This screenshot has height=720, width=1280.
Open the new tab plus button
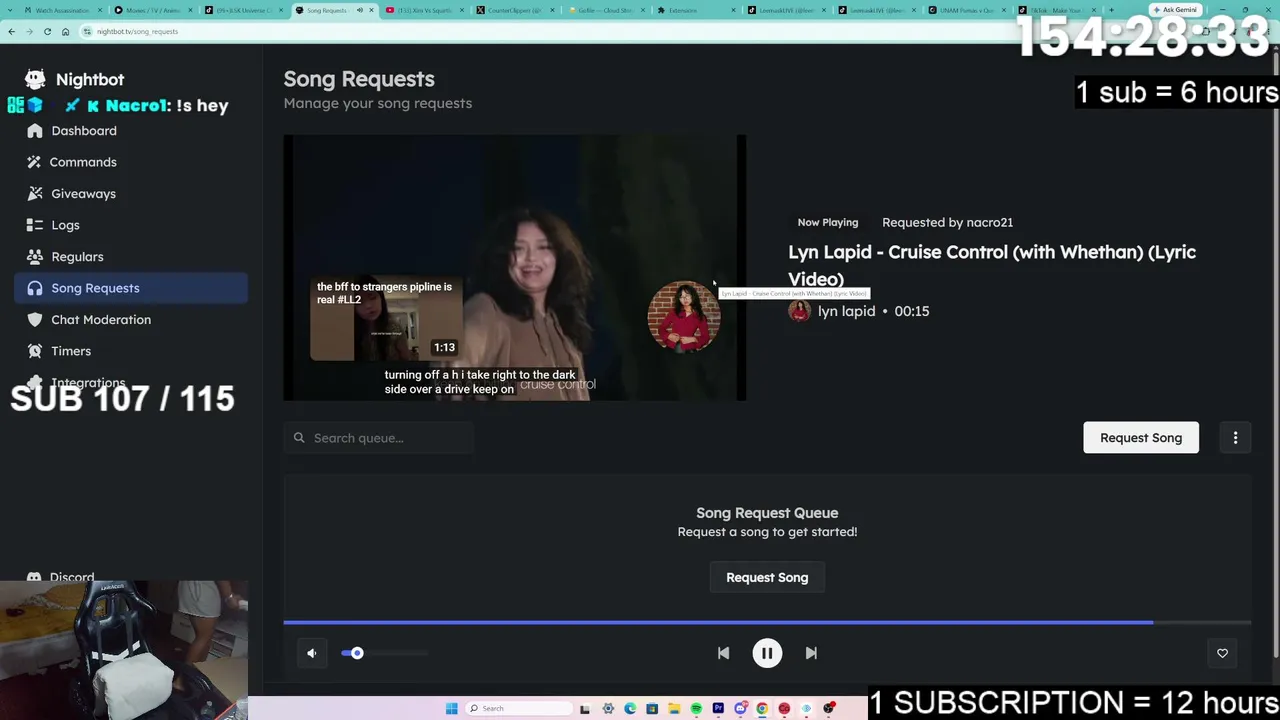click(x=1111, y=10)
